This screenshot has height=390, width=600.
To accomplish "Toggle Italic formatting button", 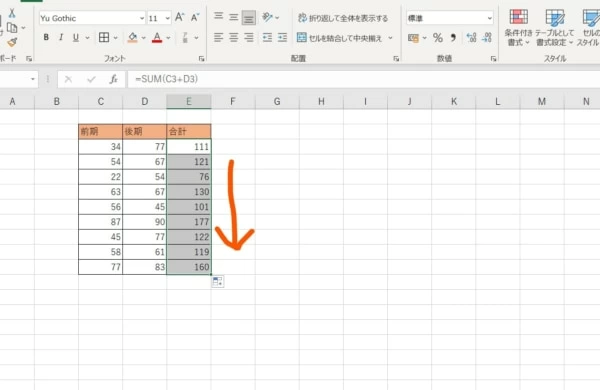I will coord(61,38).
